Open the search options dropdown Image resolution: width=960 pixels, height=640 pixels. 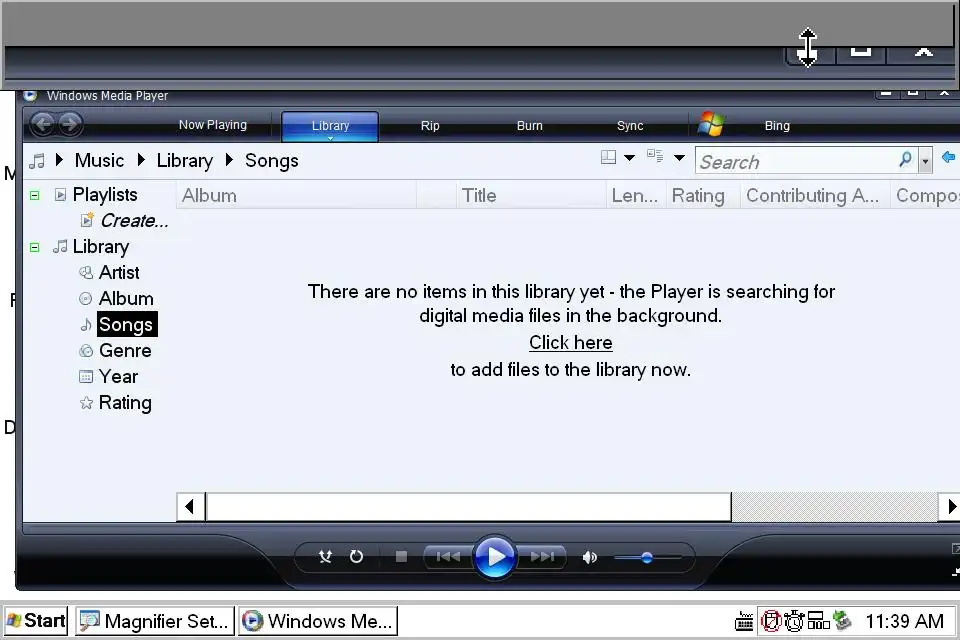(925, 161)
